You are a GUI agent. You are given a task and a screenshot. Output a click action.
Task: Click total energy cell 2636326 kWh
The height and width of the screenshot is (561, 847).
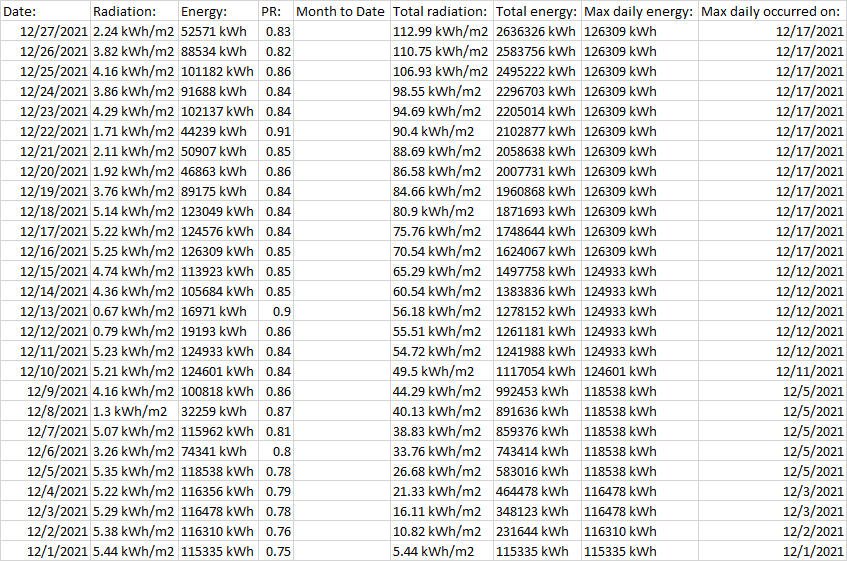[537, 31]
